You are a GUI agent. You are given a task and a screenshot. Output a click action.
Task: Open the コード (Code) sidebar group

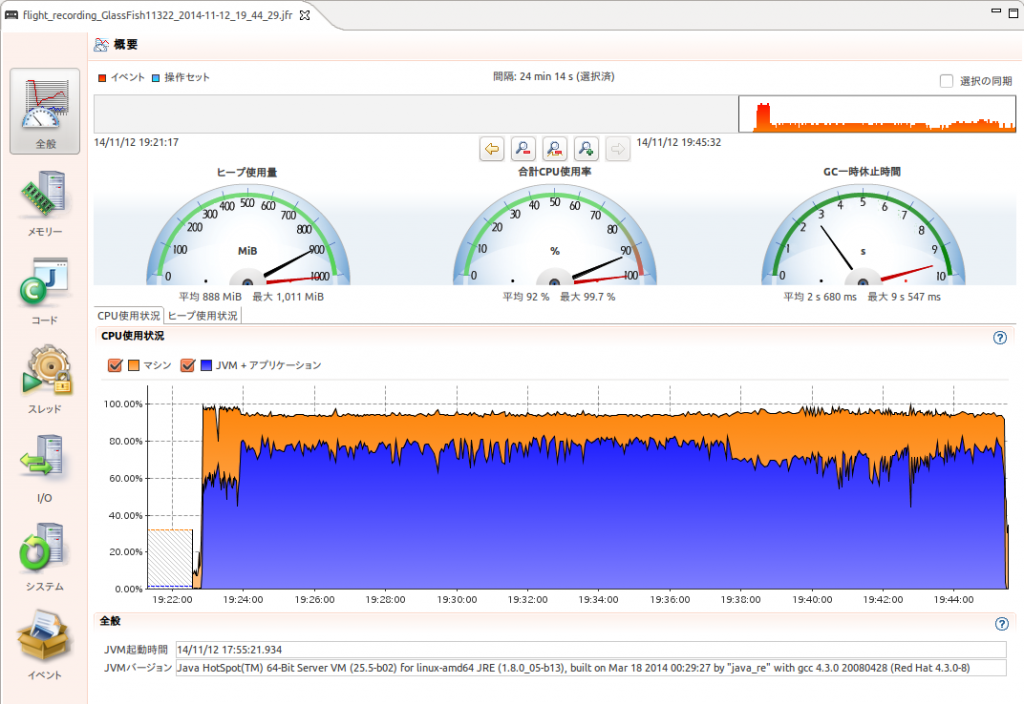coord(45,290)
